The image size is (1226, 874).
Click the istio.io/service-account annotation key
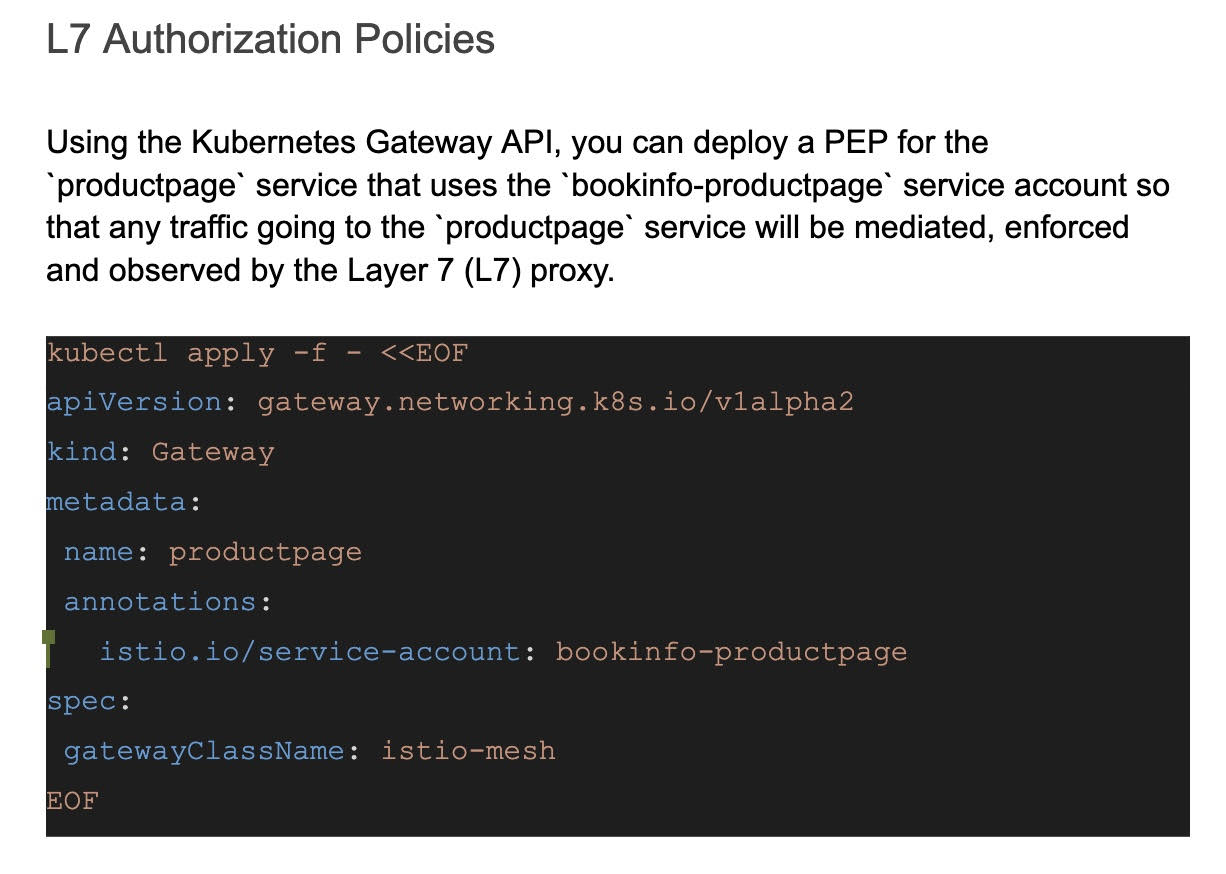(309, 652)
